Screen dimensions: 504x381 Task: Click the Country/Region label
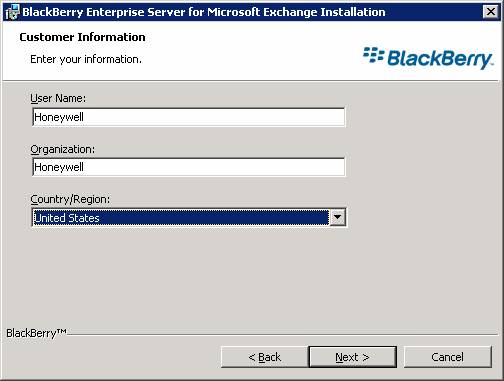coord(70,199)
